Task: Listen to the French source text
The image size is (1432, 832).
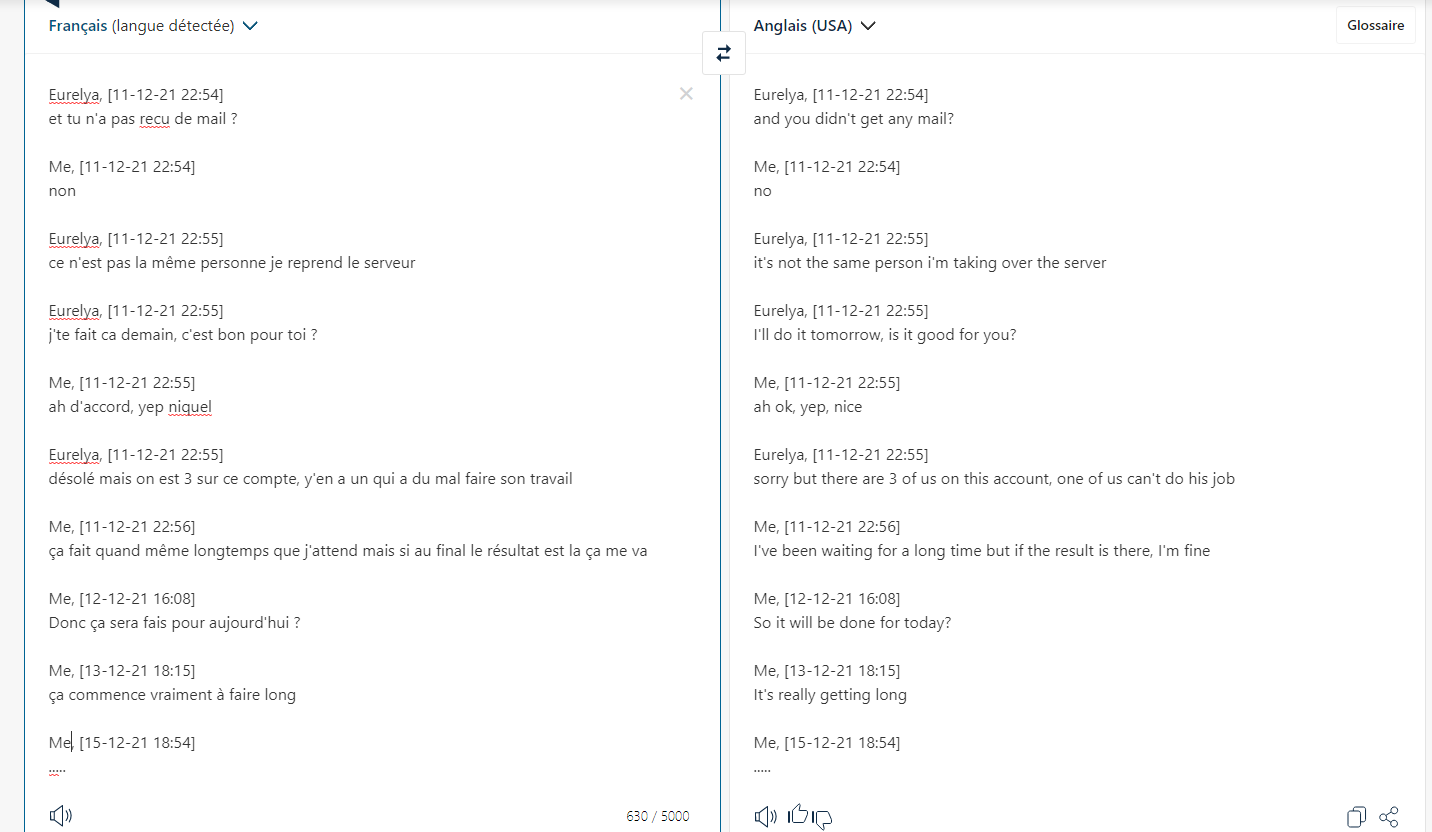Action: (61, 816)
